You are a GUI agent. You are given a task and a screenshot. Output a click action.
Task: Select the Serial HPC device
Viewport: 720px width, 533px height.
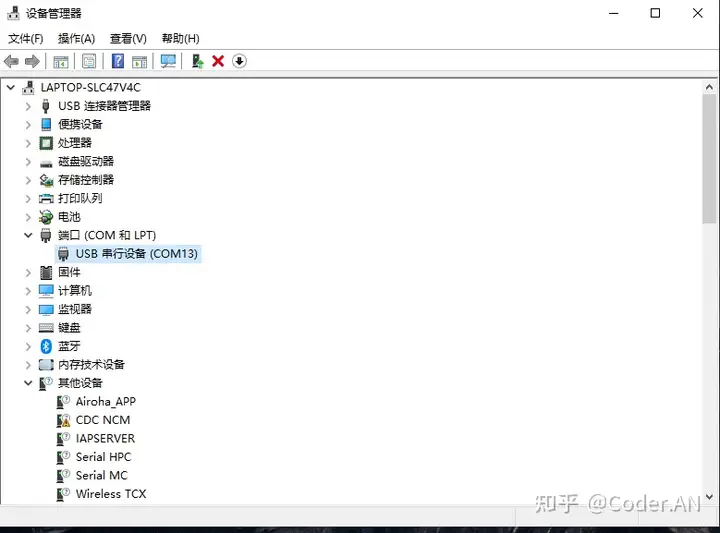103,457
